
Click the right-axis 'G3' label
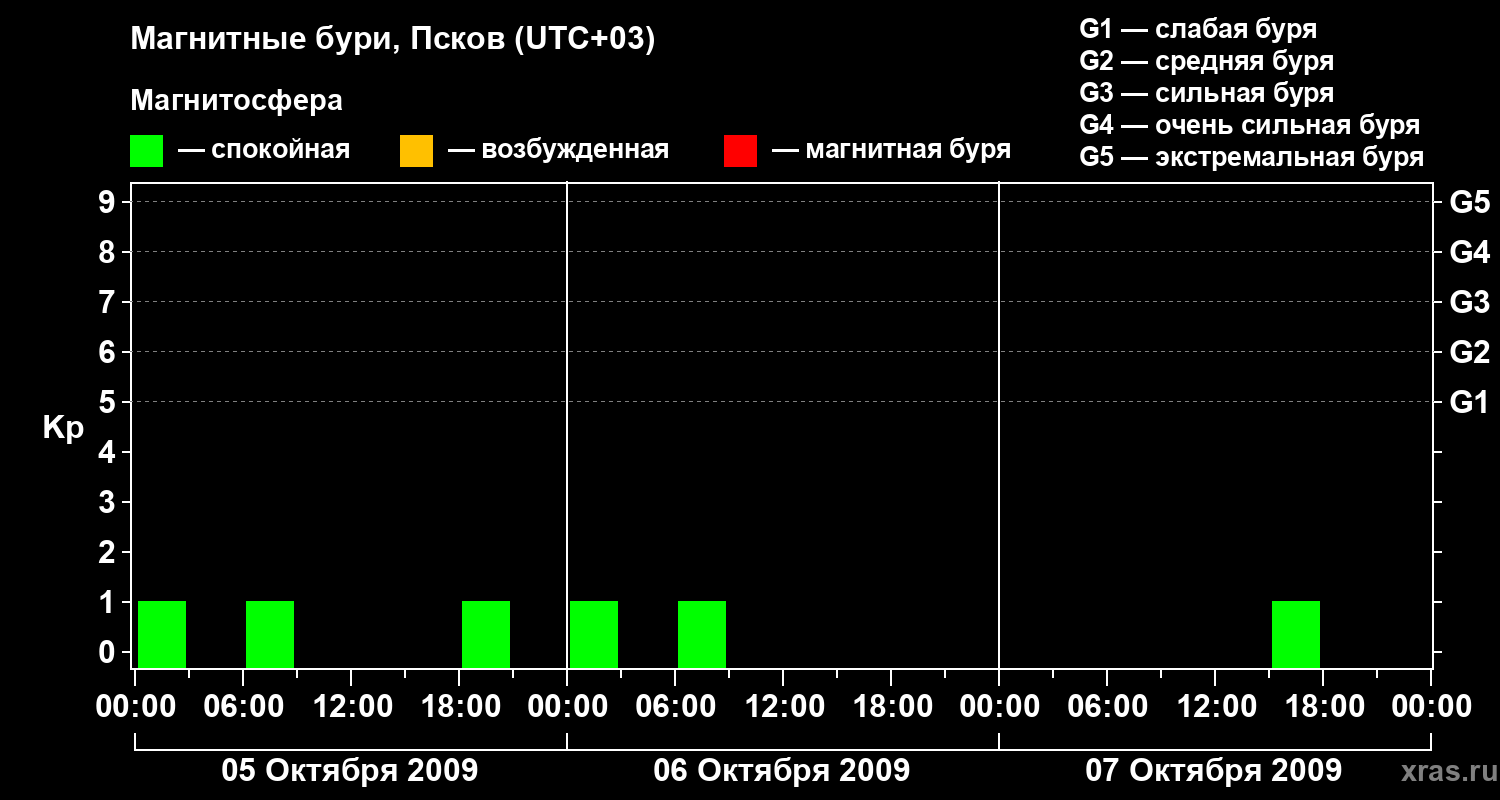point(1470,302)
